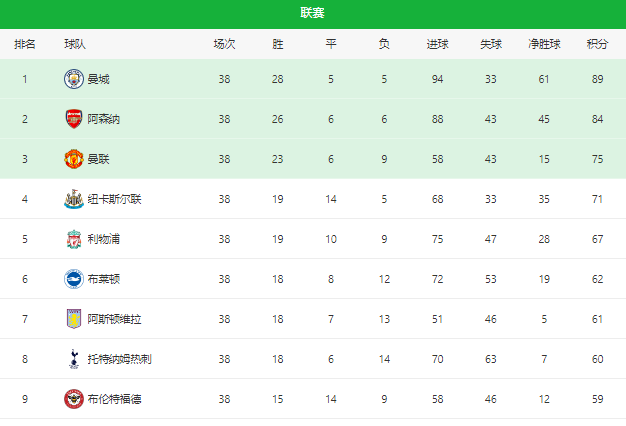Open the 纽卡斯尔联 team name
This screenshot has width=626, height=426.
115,199
